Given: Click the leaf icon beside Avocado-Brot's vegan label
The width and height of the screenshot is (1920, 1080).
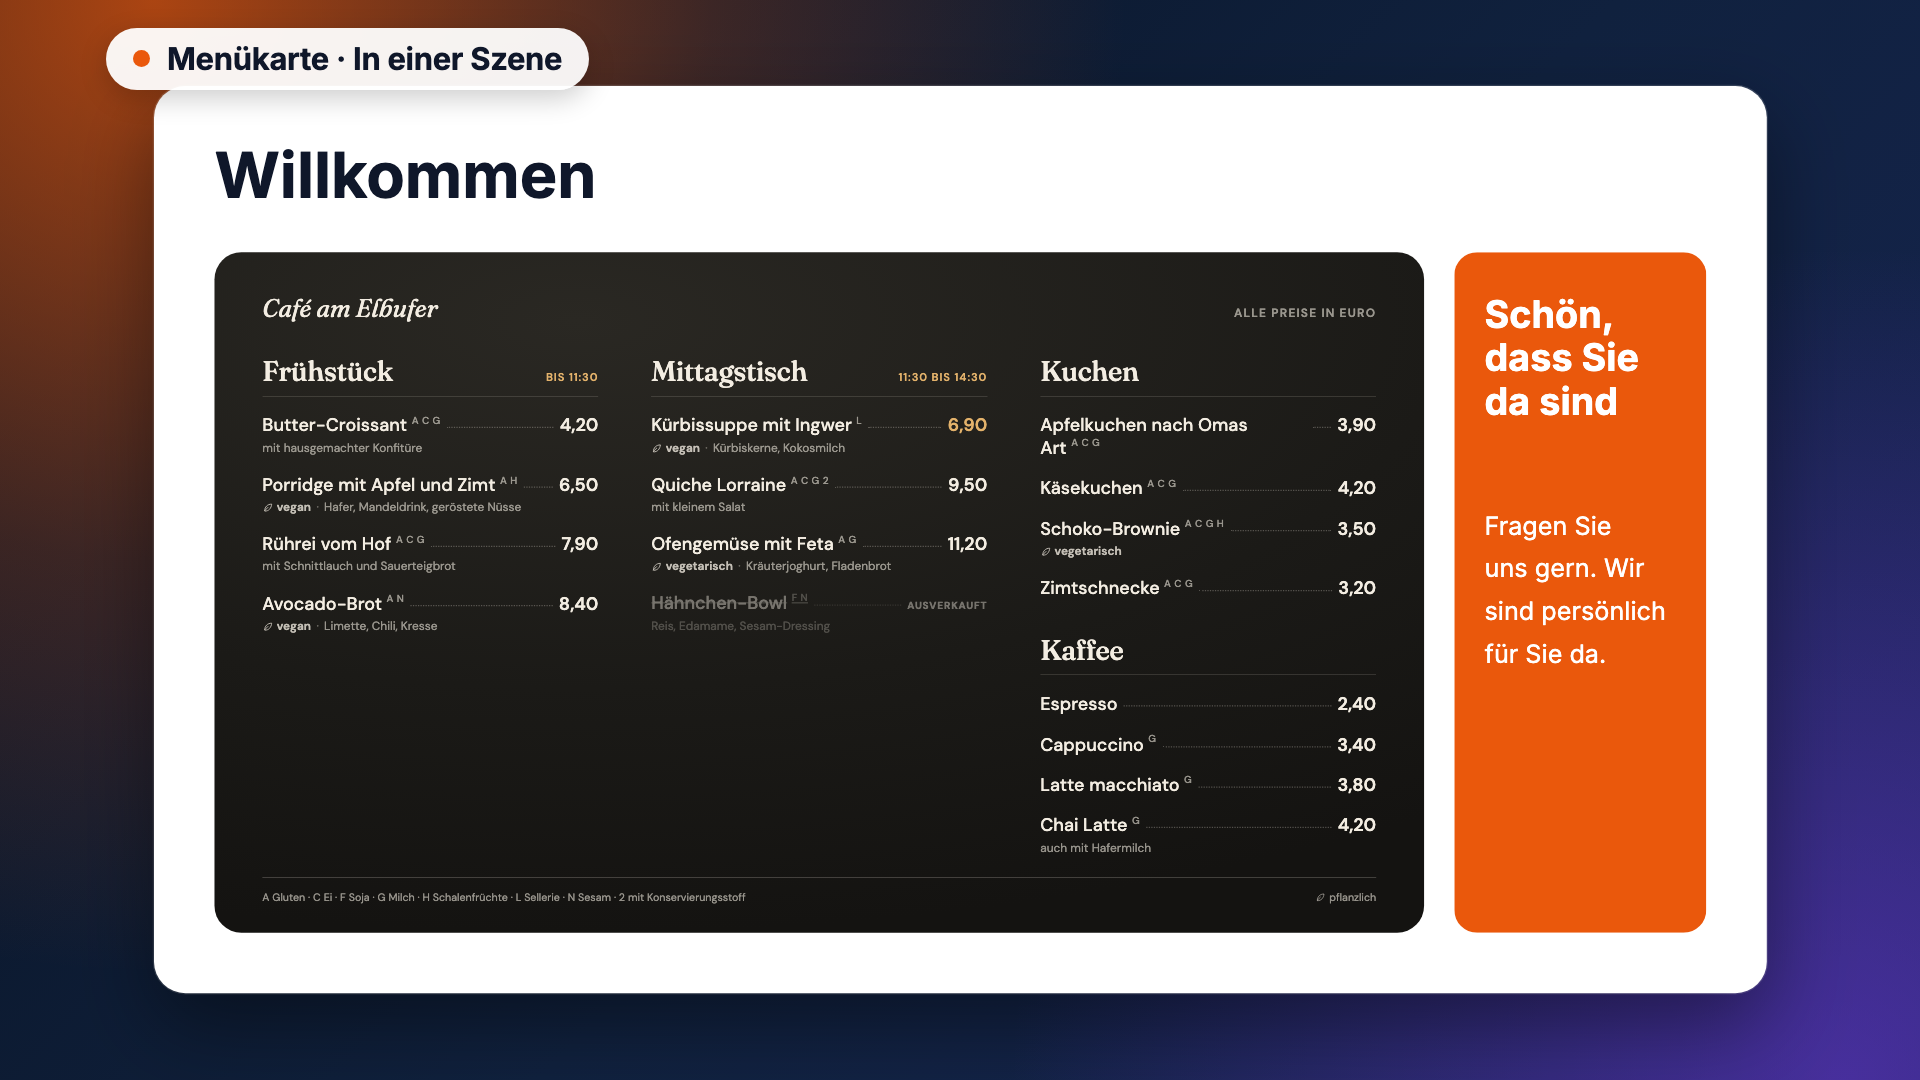Looking at the screenshot, I should (267, 627).
